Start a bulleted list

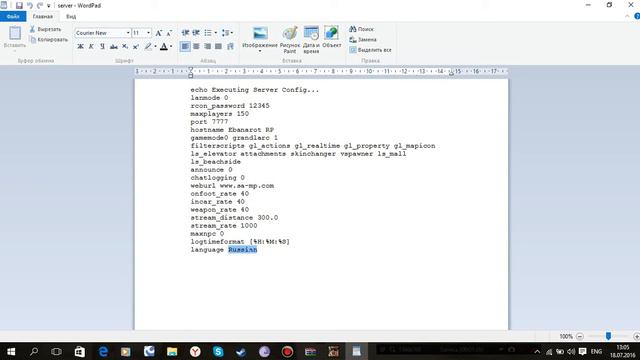click(x=208, y=33)
